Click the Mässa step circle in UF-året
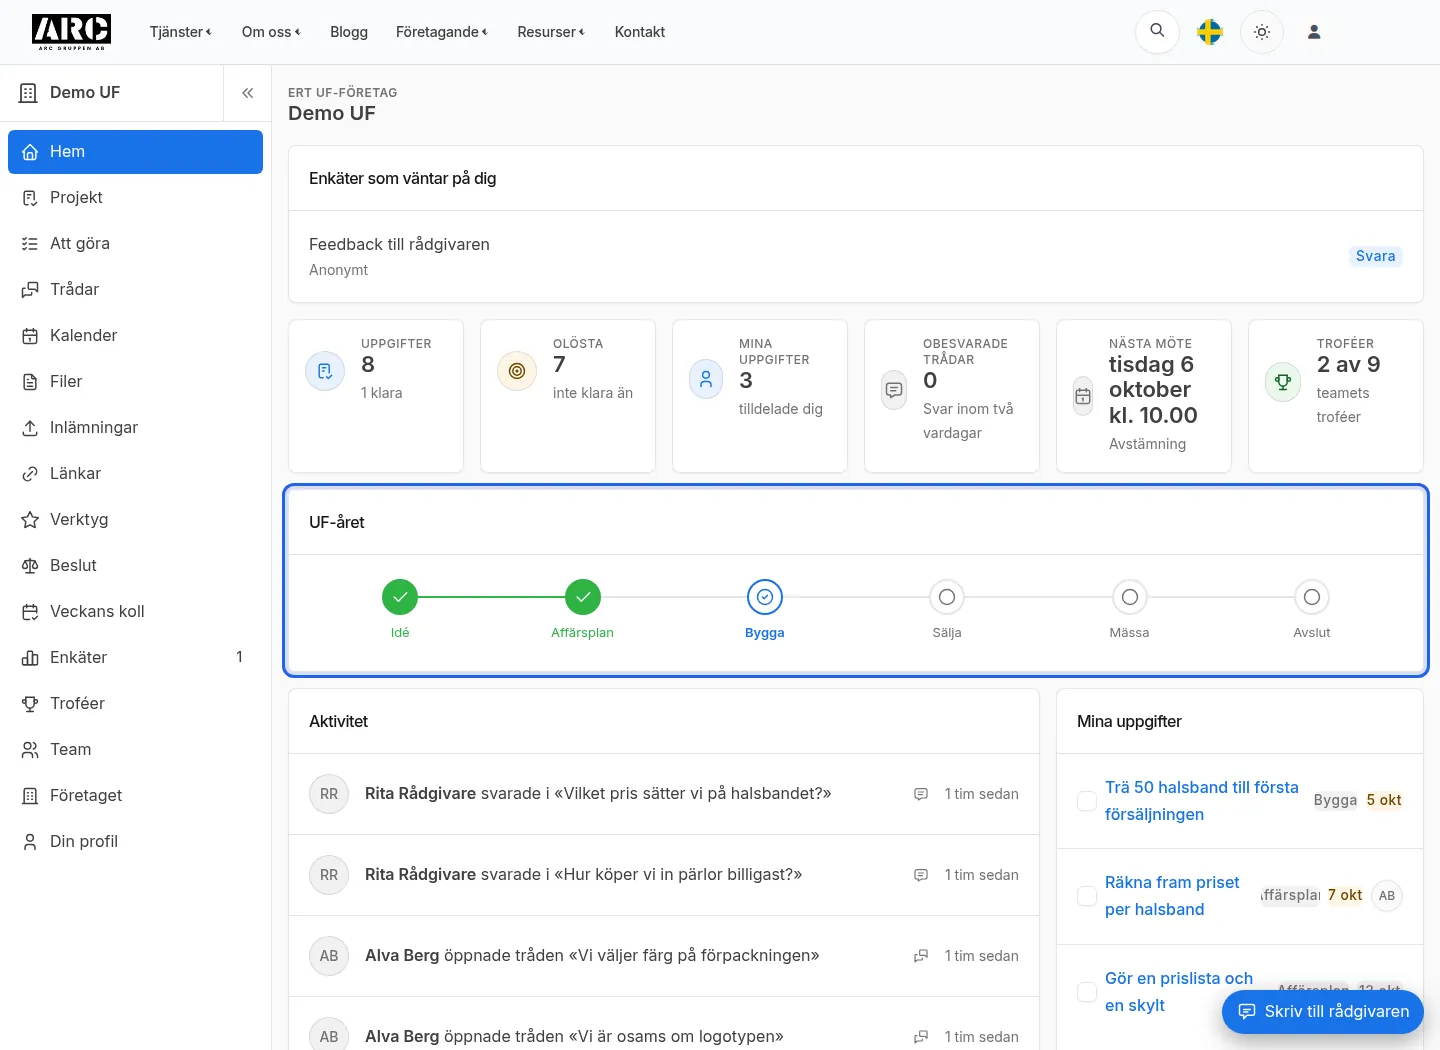 click(1130, 597)
